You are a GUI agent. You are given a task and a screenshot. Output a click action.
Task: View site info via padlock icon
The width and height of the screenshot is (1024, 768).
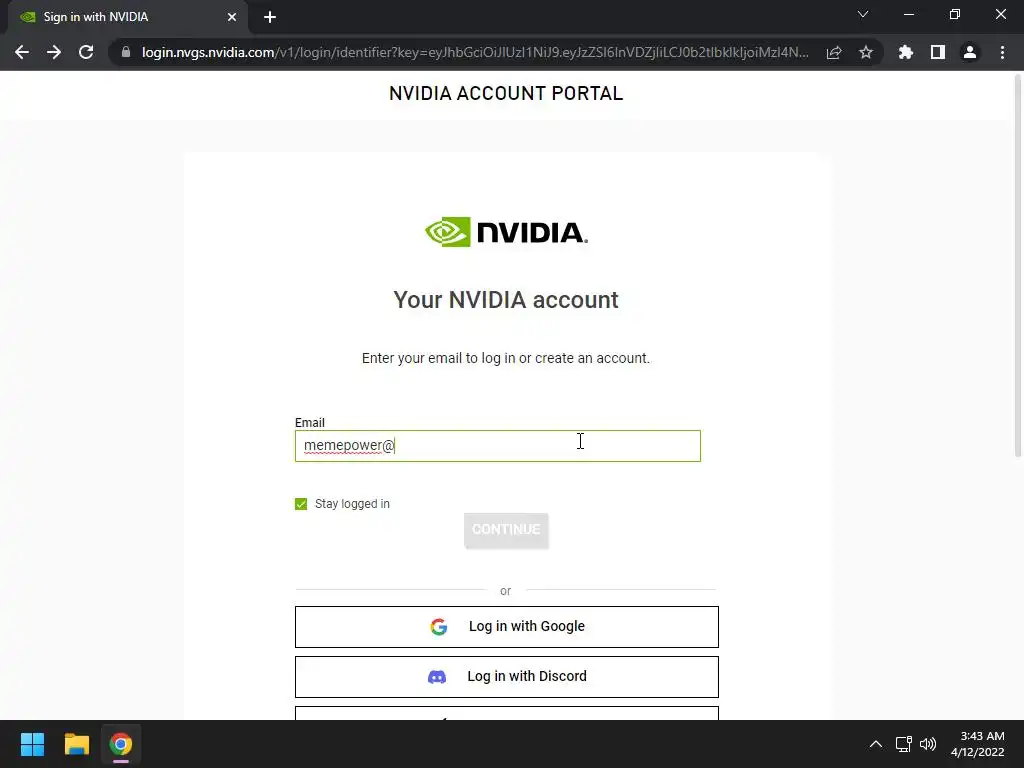pyautogui.click(x=126, y=52)
